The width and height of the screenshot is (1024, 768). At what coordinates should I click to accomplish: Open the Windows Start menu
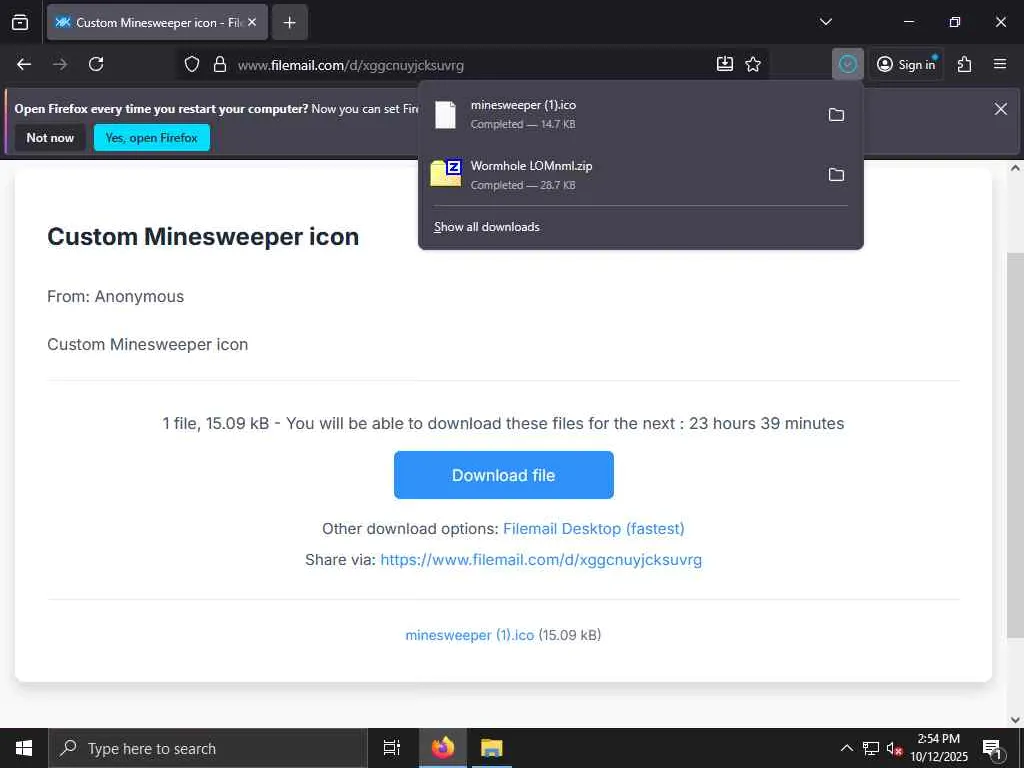(24, 748)
